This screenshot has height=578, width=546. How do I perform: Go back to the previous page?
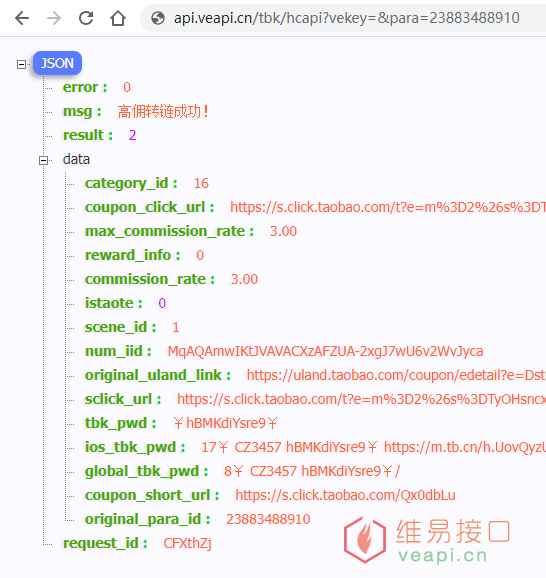(22, 18)
